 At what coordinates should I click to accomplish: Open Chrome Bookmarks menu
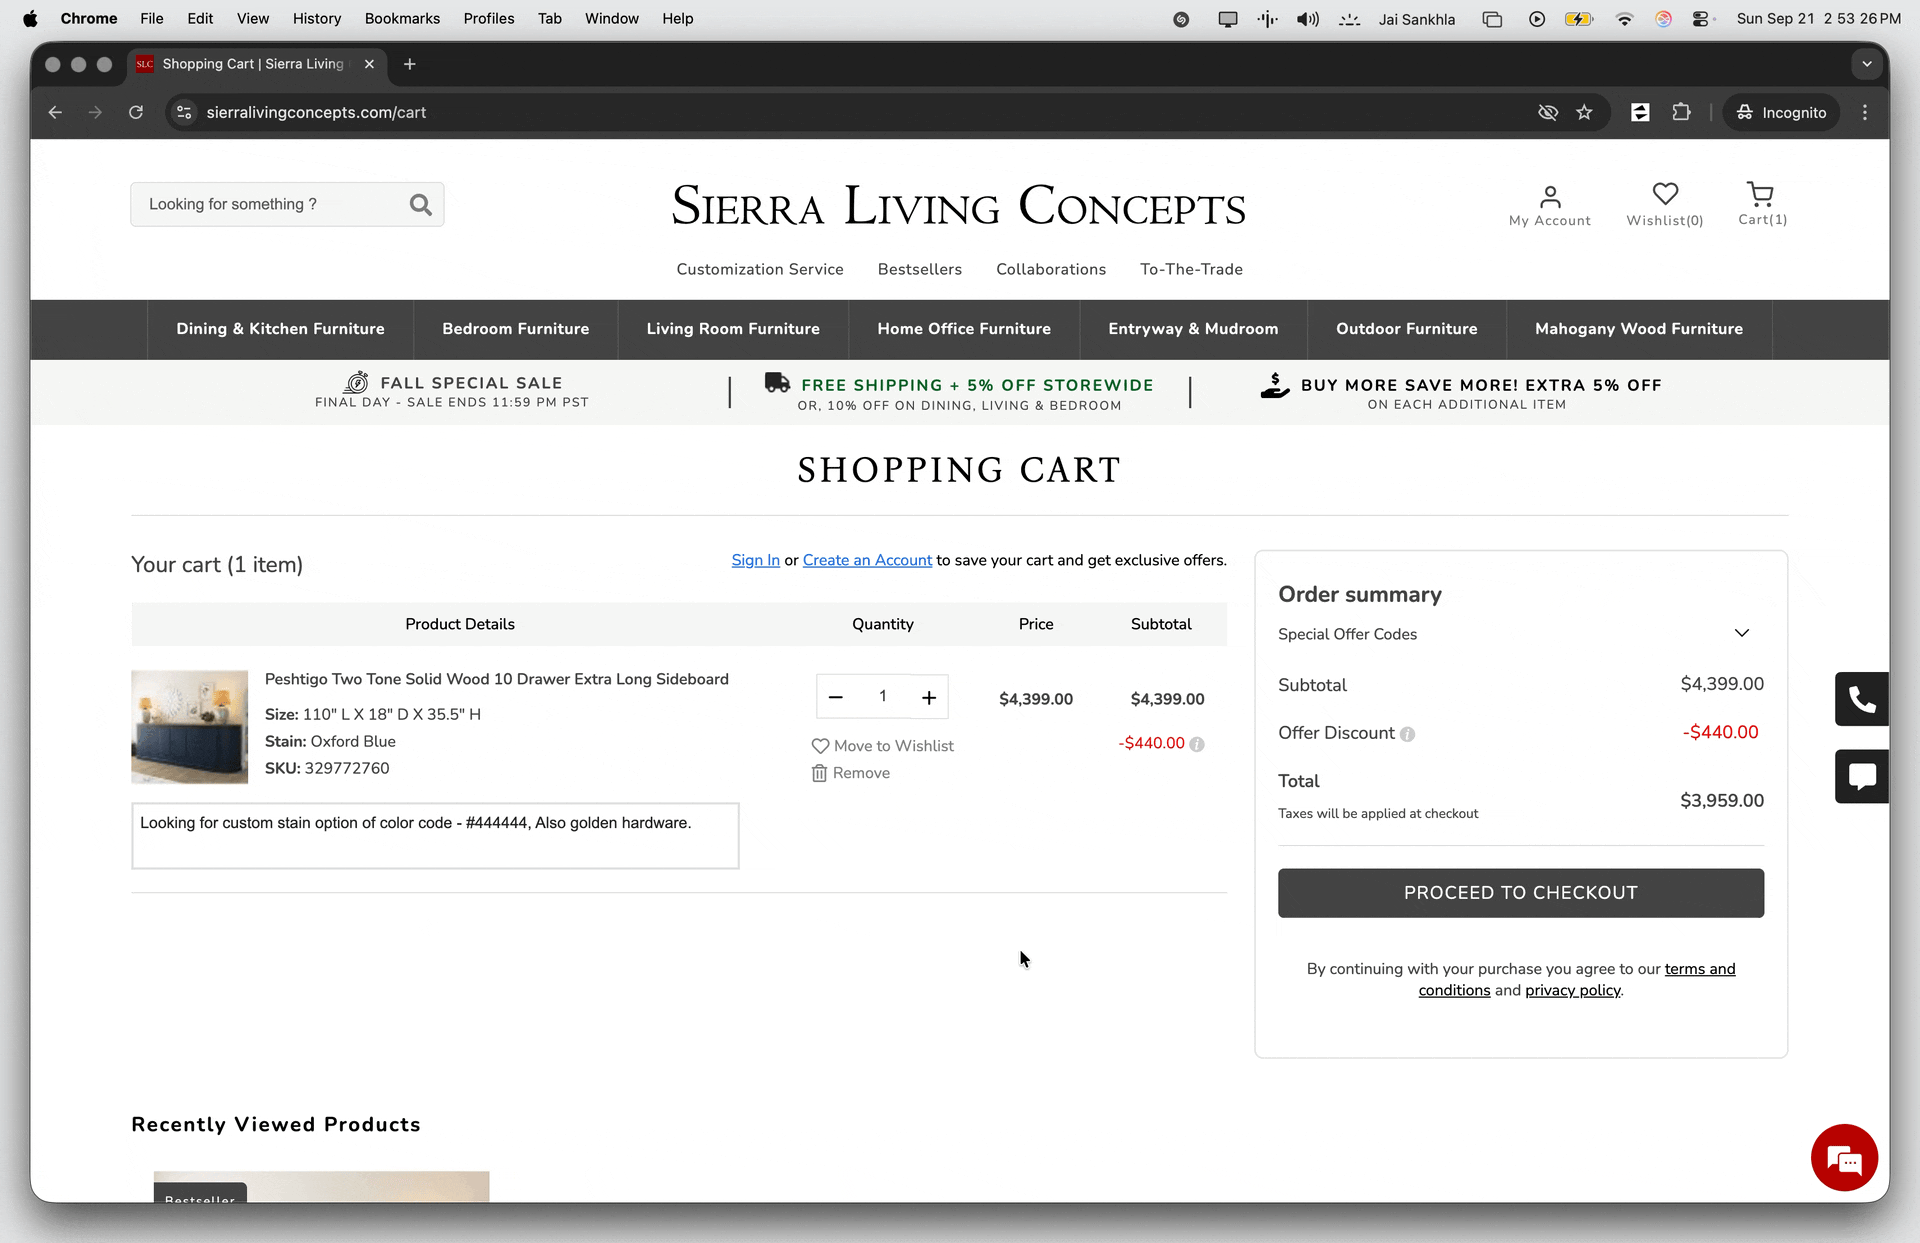click(x=402, y=18)
